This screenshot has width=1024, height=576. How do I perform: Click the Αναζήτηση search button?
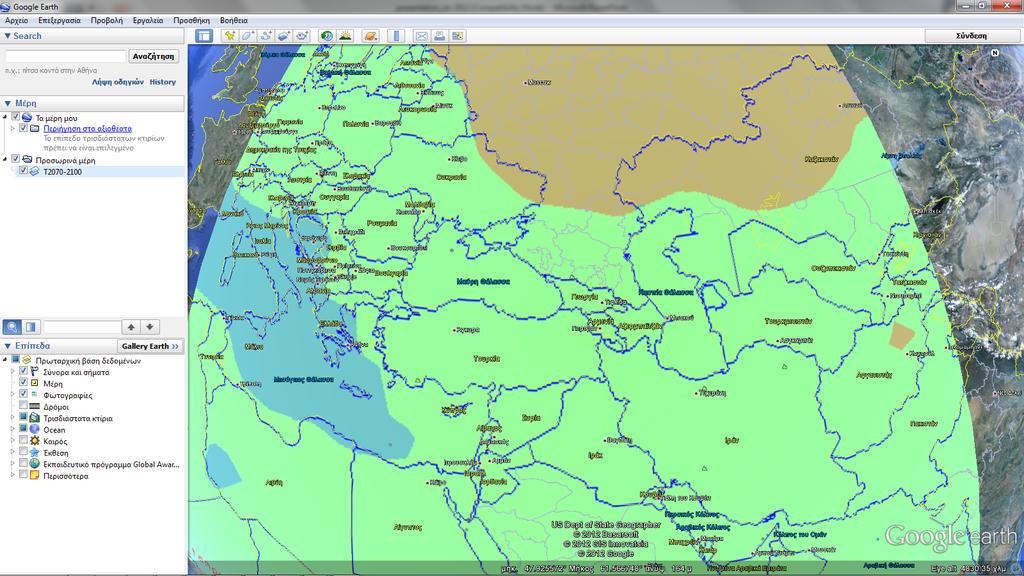coord(153,57)
